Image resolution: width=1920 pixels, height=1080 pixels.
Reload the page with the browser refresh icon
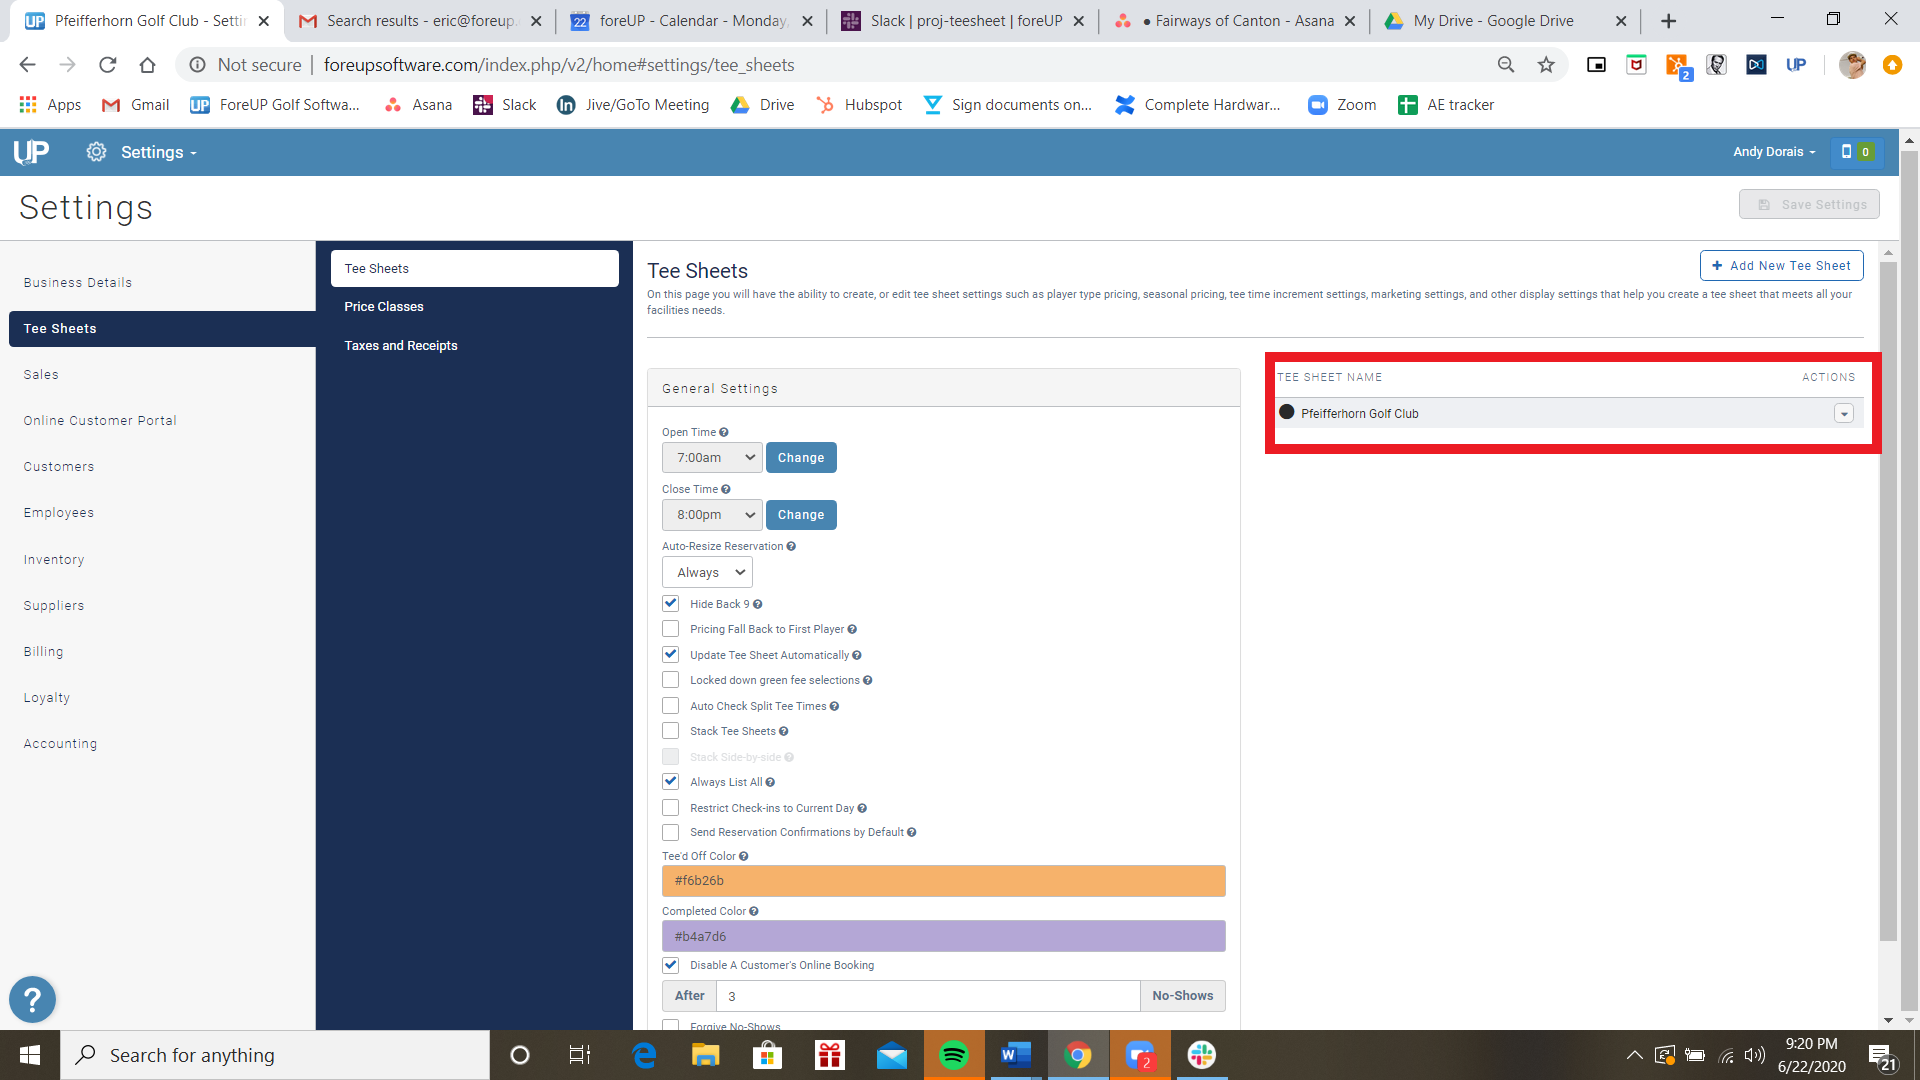point(107,65)
